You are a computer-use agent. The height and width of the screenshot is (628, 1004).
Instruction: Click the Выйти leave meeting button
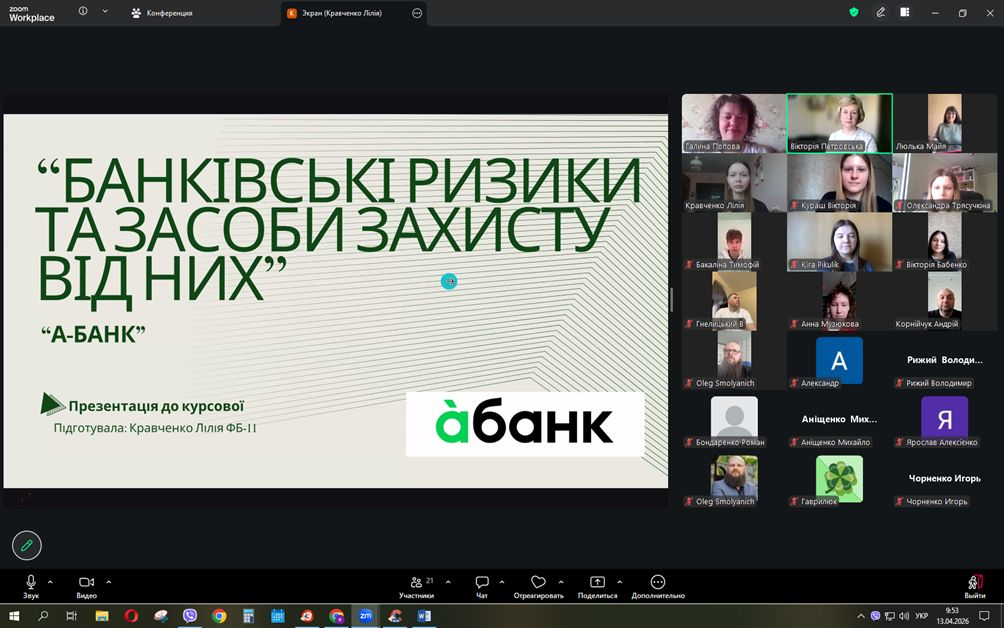(974, 584)
